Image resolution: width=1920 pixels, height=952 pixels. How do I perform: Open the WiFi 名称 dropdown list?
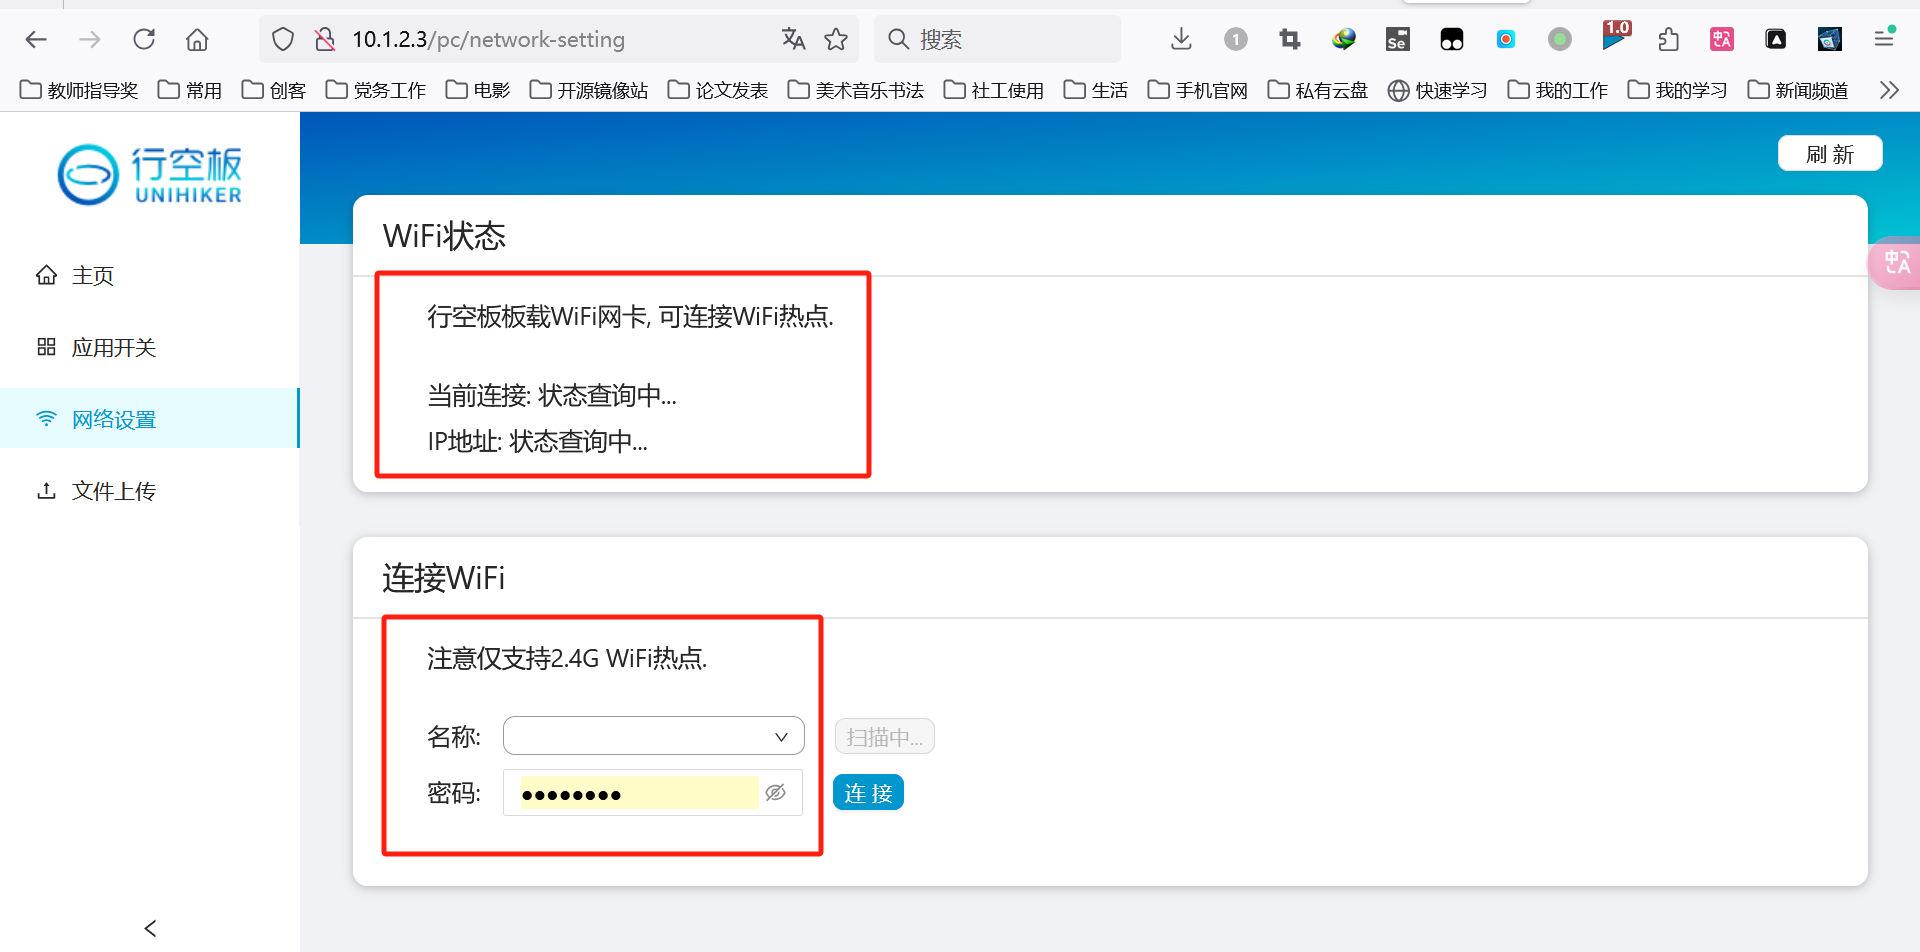[x=654, y=736]
